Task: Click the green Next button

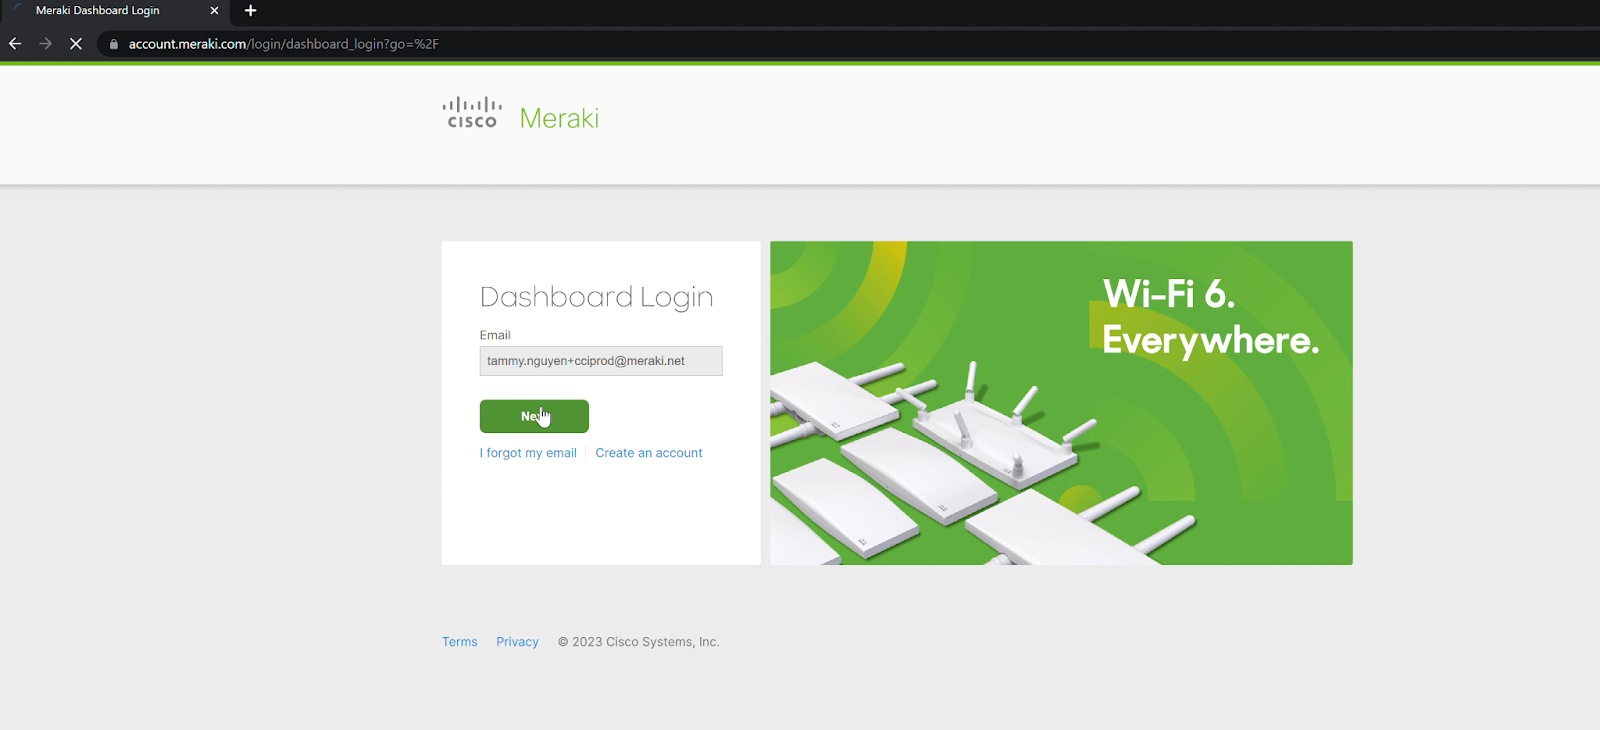Action: (534, 416)
